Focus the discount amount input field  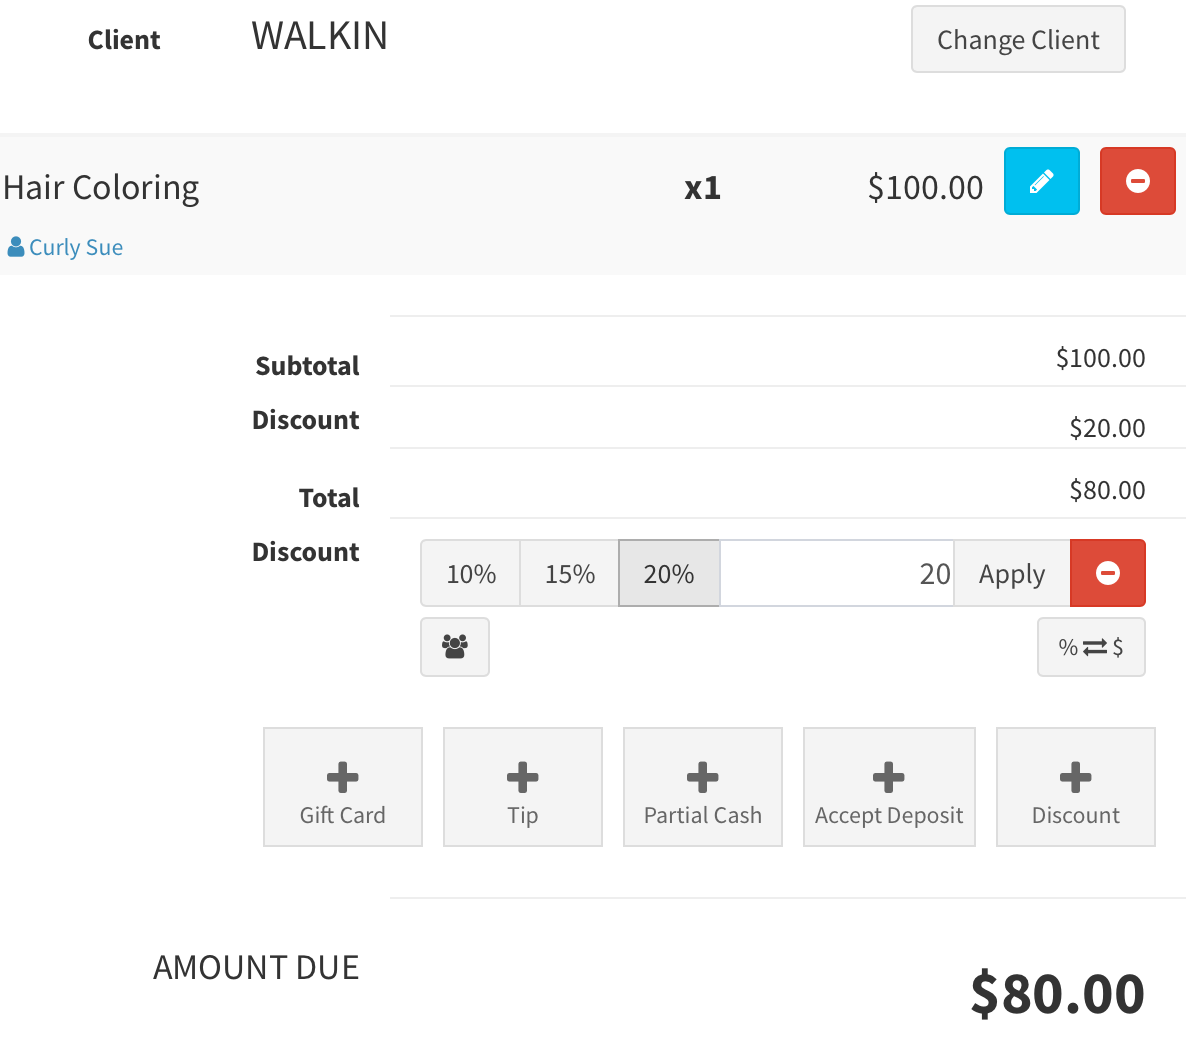(836, 573)
